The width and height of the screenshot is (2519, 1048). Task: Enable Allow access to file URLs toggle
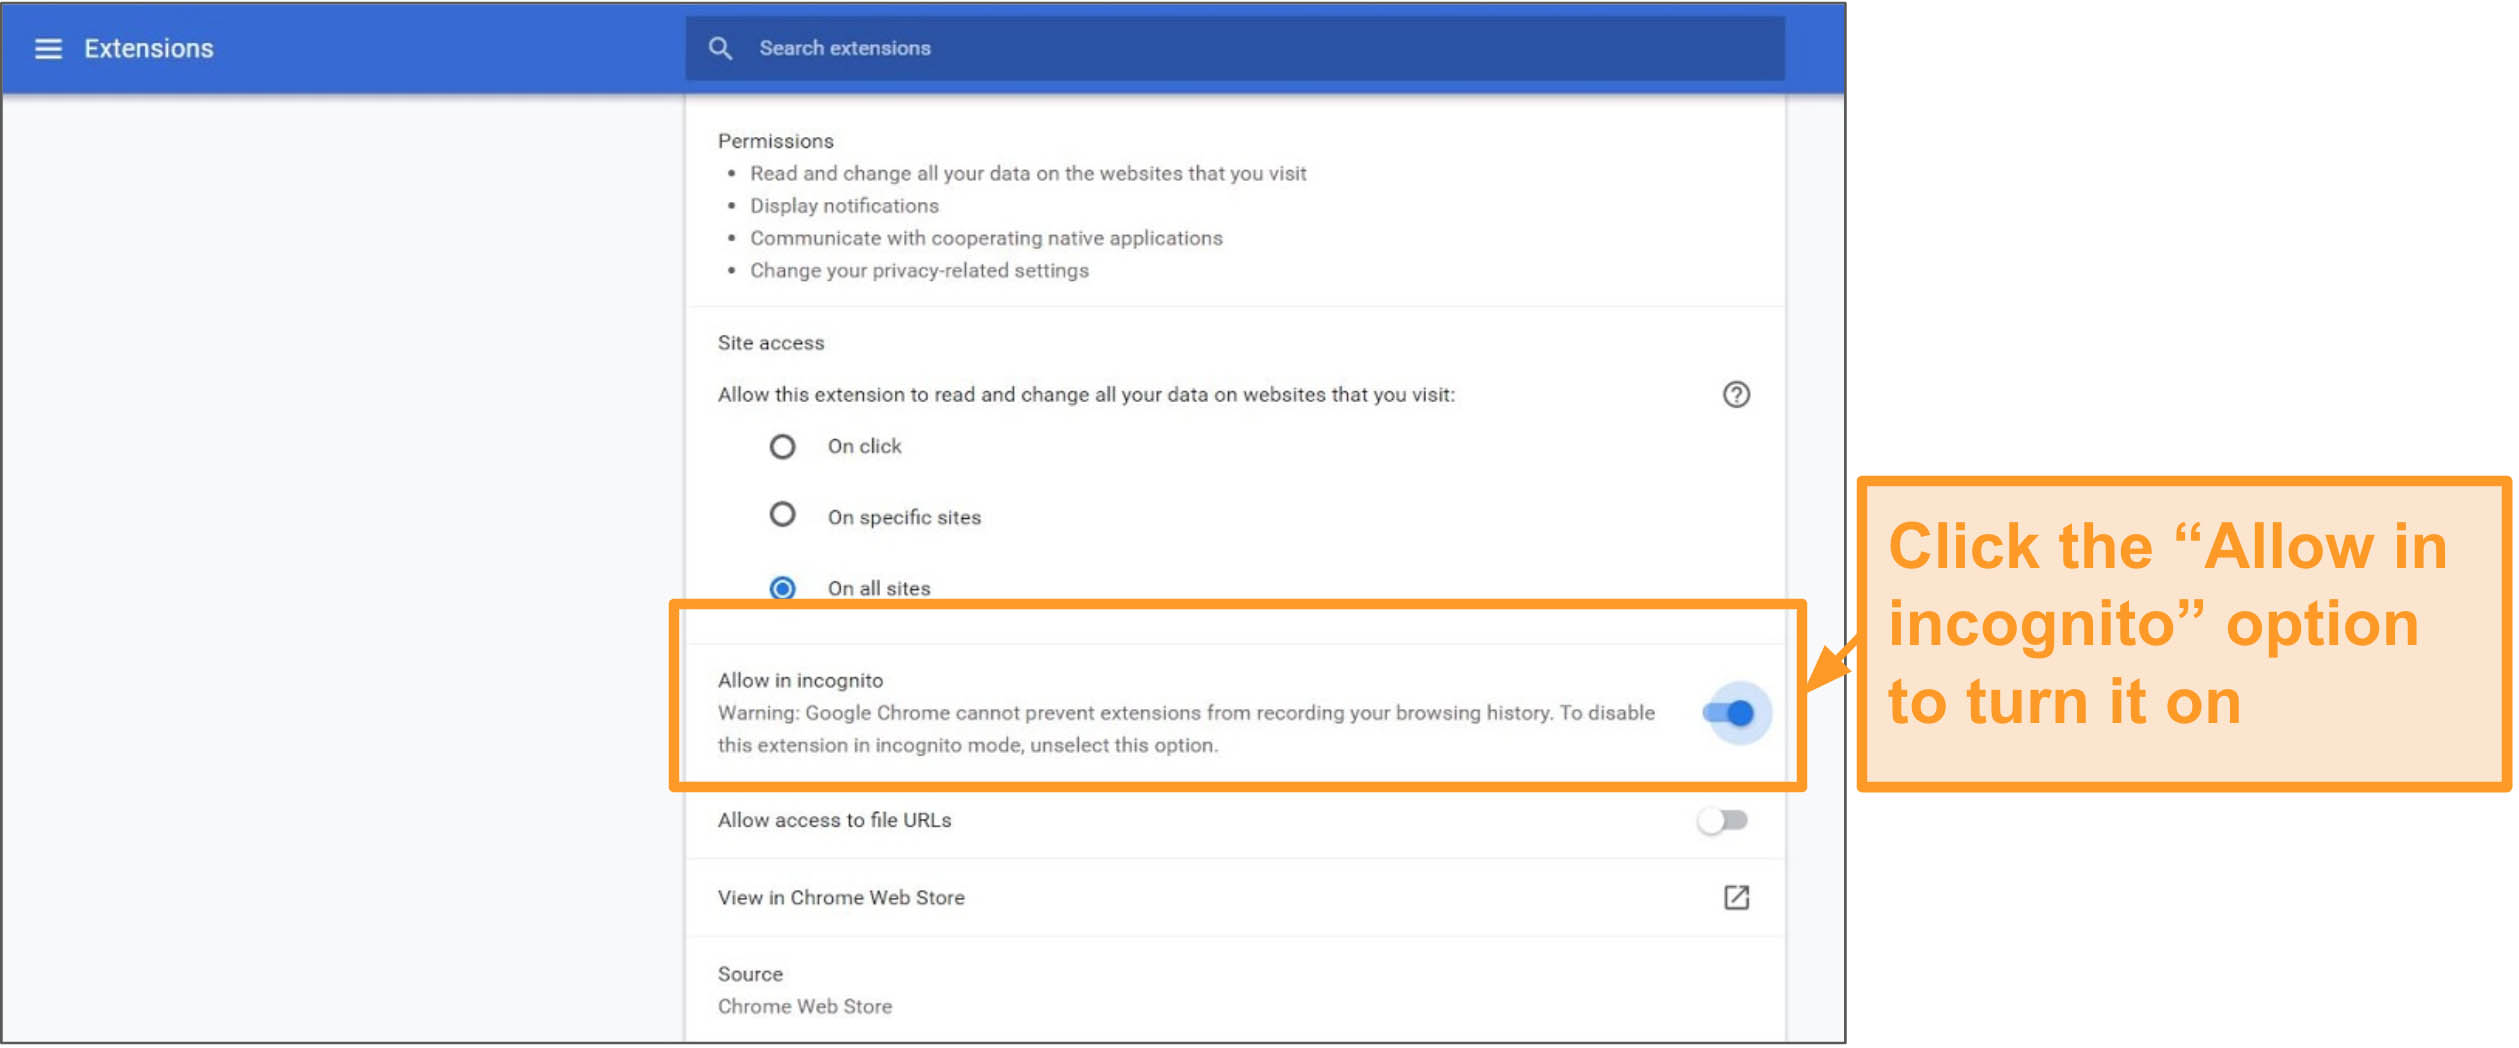coord(1723,821)
